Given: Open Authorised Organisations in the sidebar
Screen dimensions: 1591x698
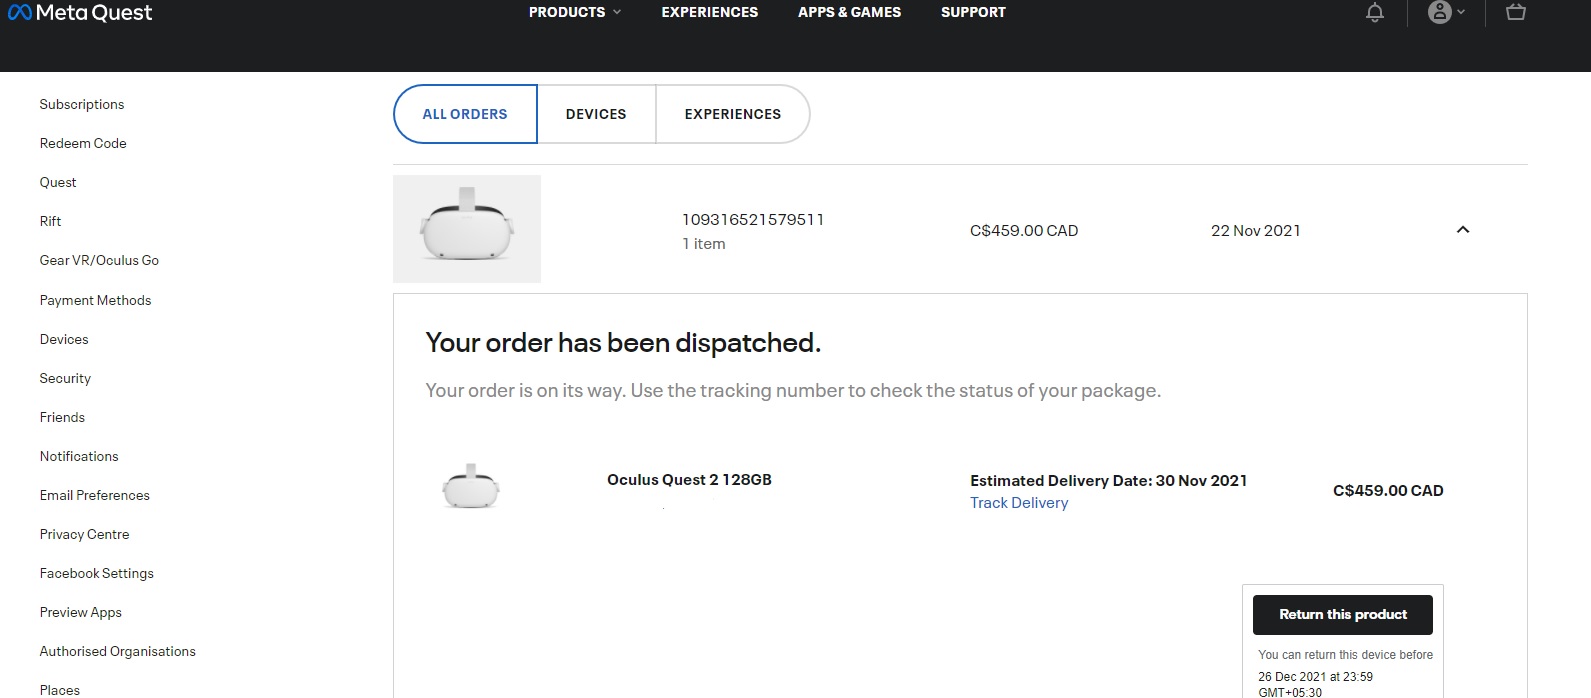Looking at the screenshot, I should 118,651.
